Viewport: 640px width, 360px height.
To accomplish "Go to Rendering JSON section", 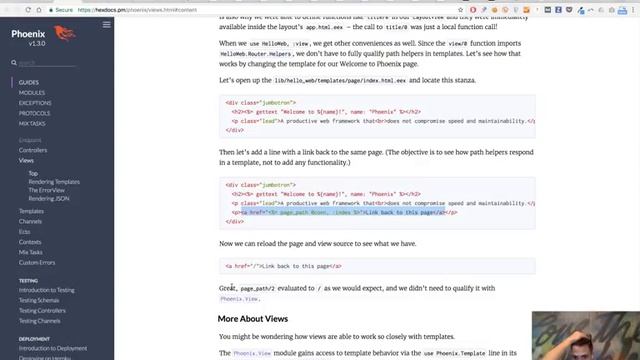I will coord(49,198).
